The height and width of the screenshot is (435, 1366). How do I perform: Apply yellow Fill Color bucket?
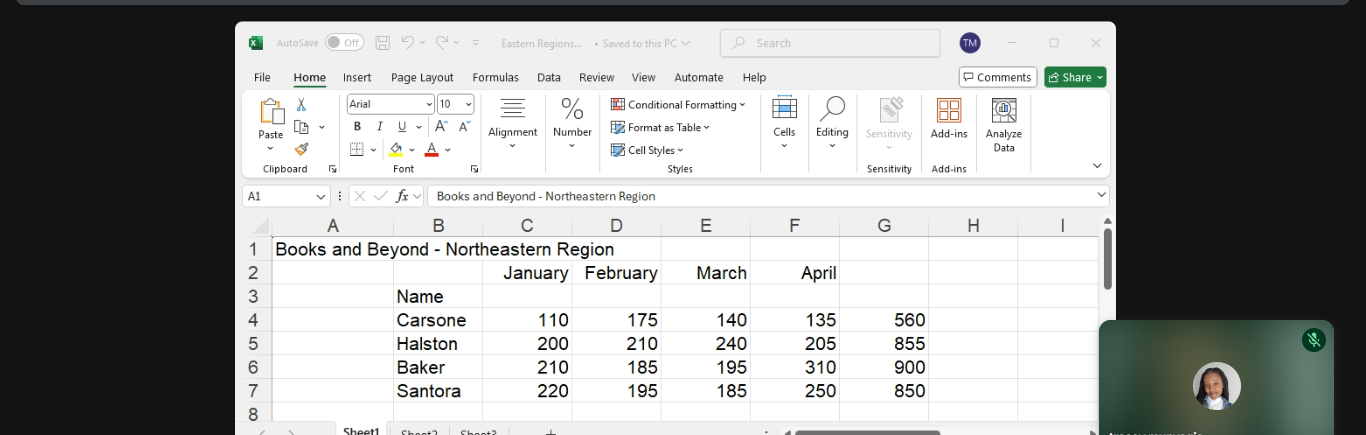pos(396,149)
